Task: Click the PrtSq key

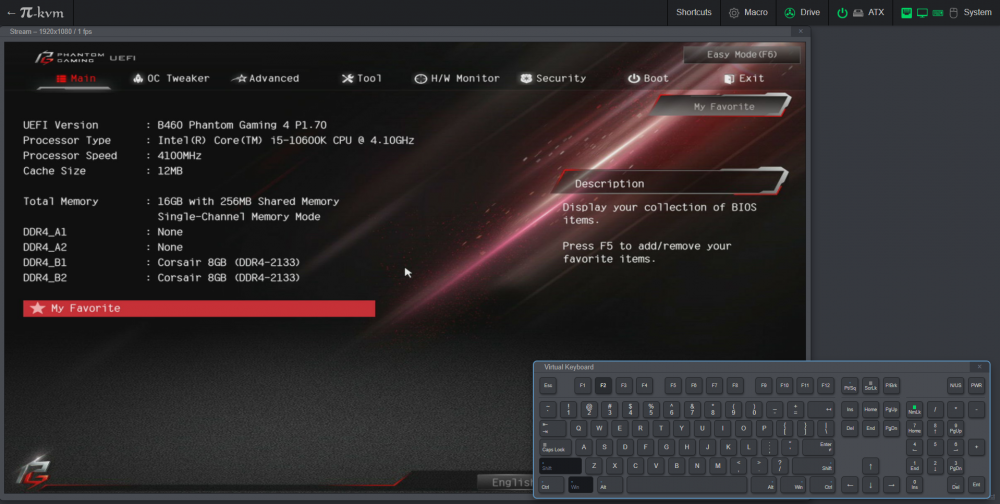Action: (x=849, y=385)
